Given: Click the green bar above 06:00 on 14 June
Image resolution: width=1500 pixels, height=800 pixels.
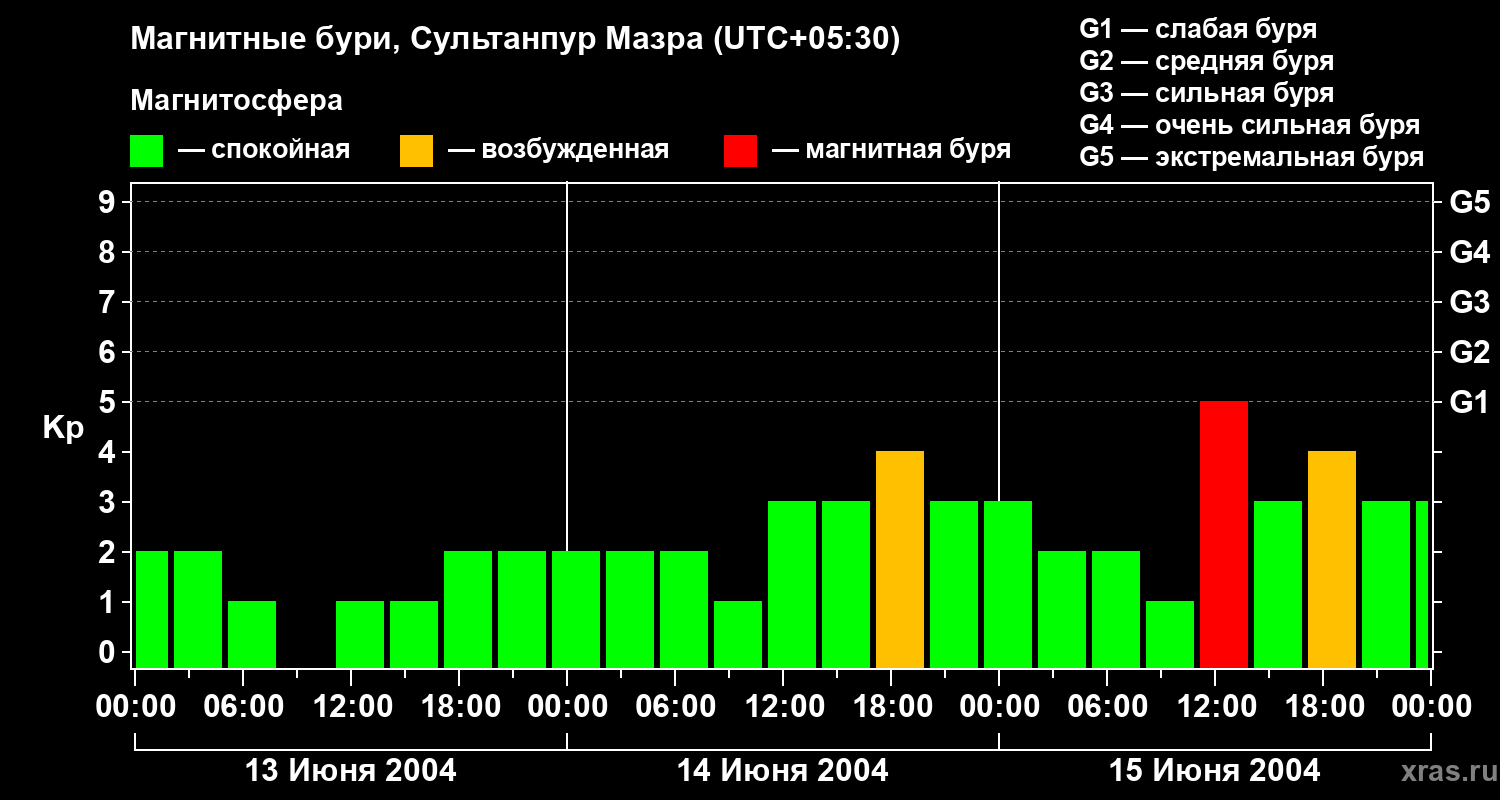Looking at the screenshot, I should 684,610.
